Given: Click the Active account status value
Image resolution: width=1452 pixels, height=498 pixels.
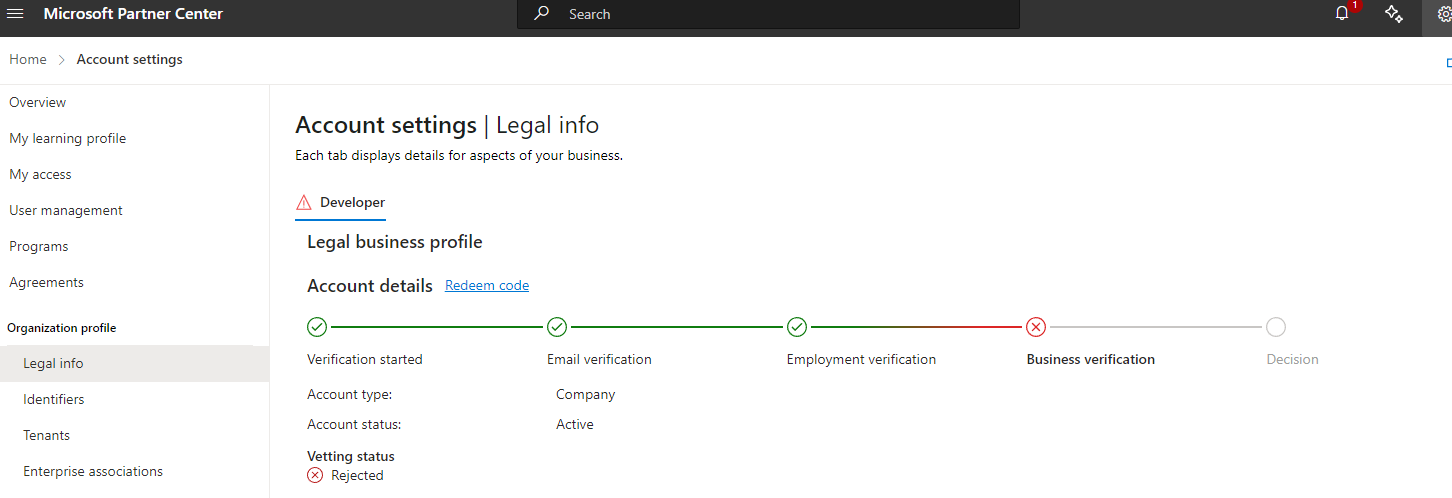Looking at the screenshot, I should coord(575,424).
